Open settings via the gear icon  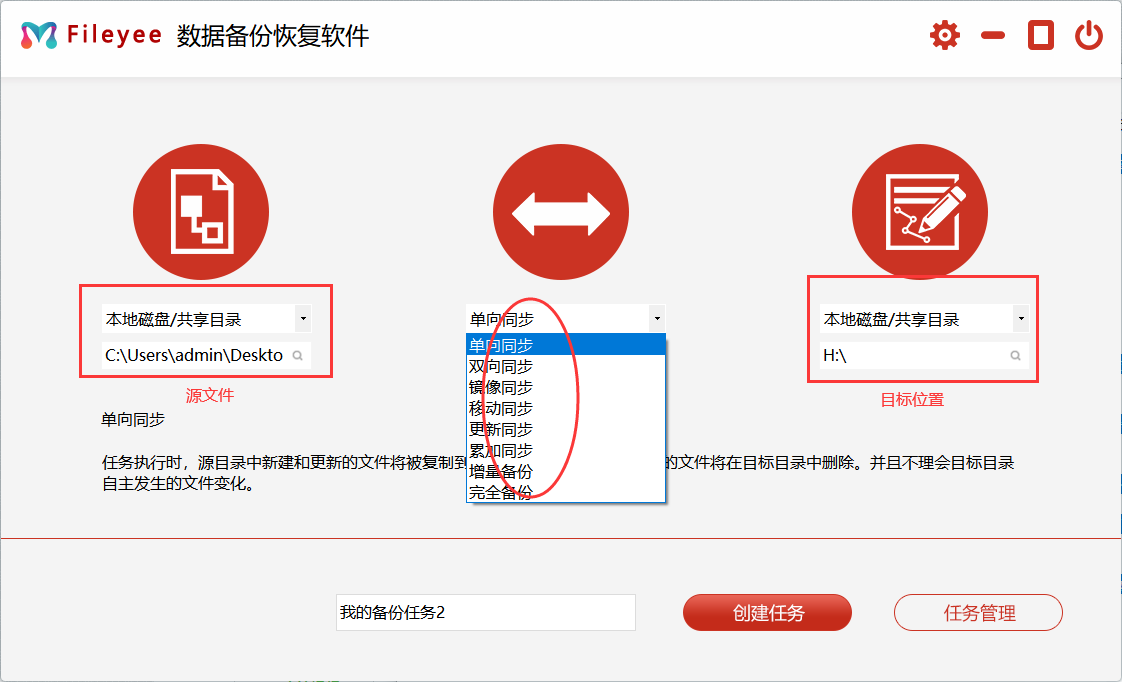[x=944, y=36]
